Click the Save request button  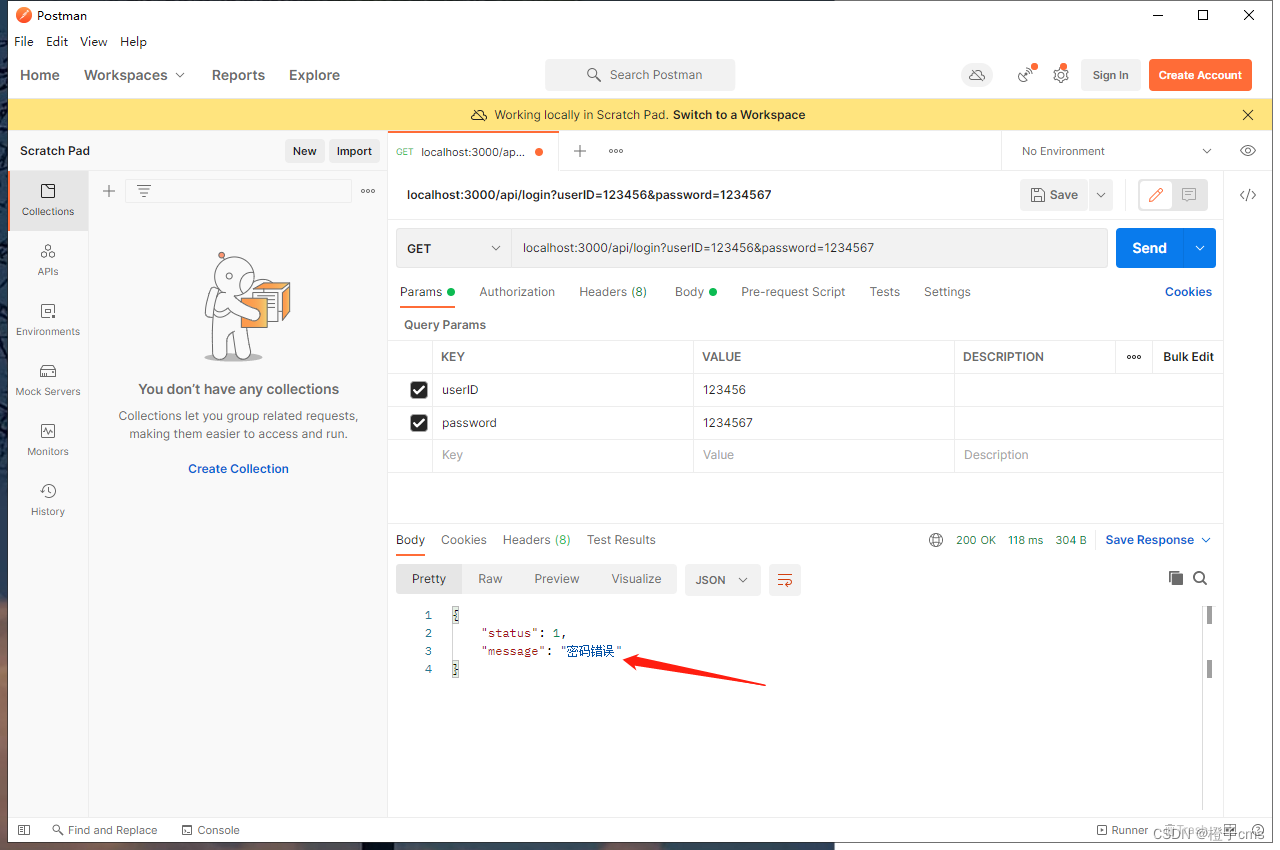tap(1054, 195)
